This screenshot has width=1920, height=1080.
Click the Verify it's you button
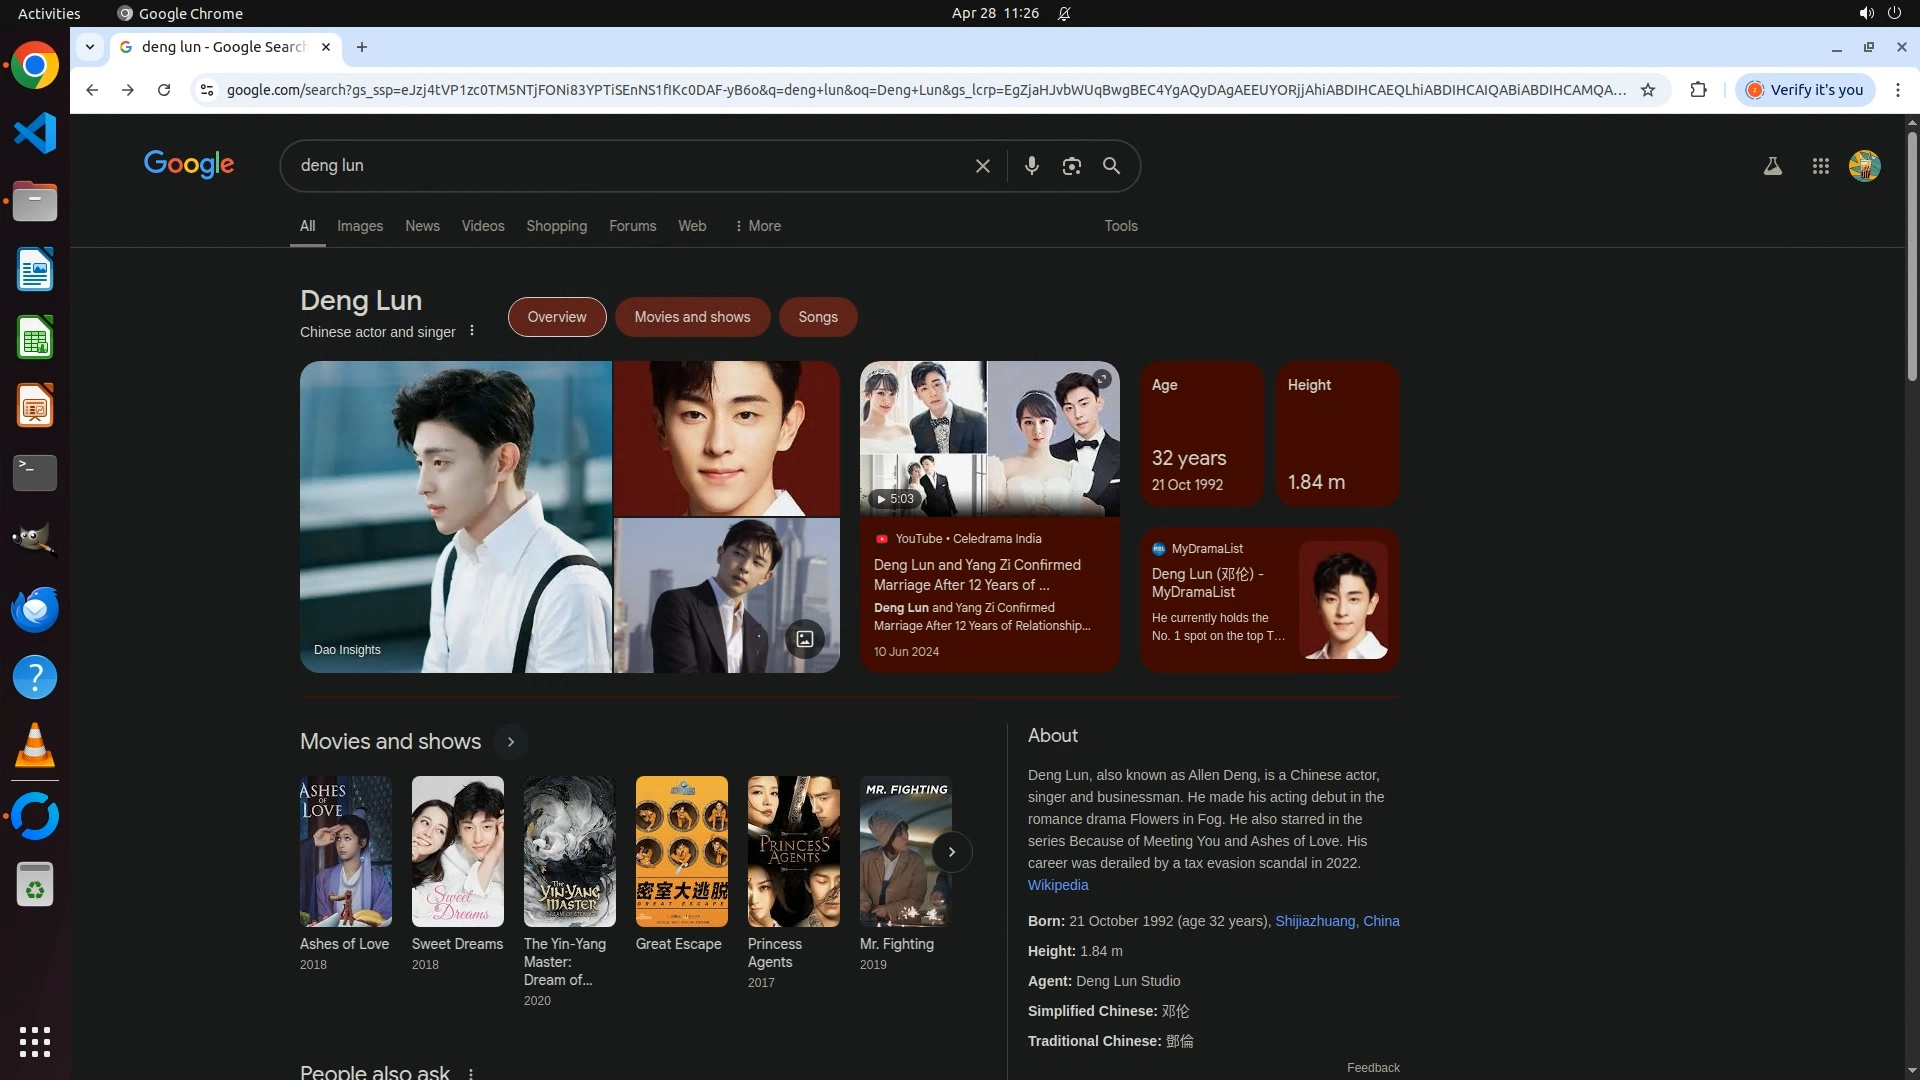1805,90
